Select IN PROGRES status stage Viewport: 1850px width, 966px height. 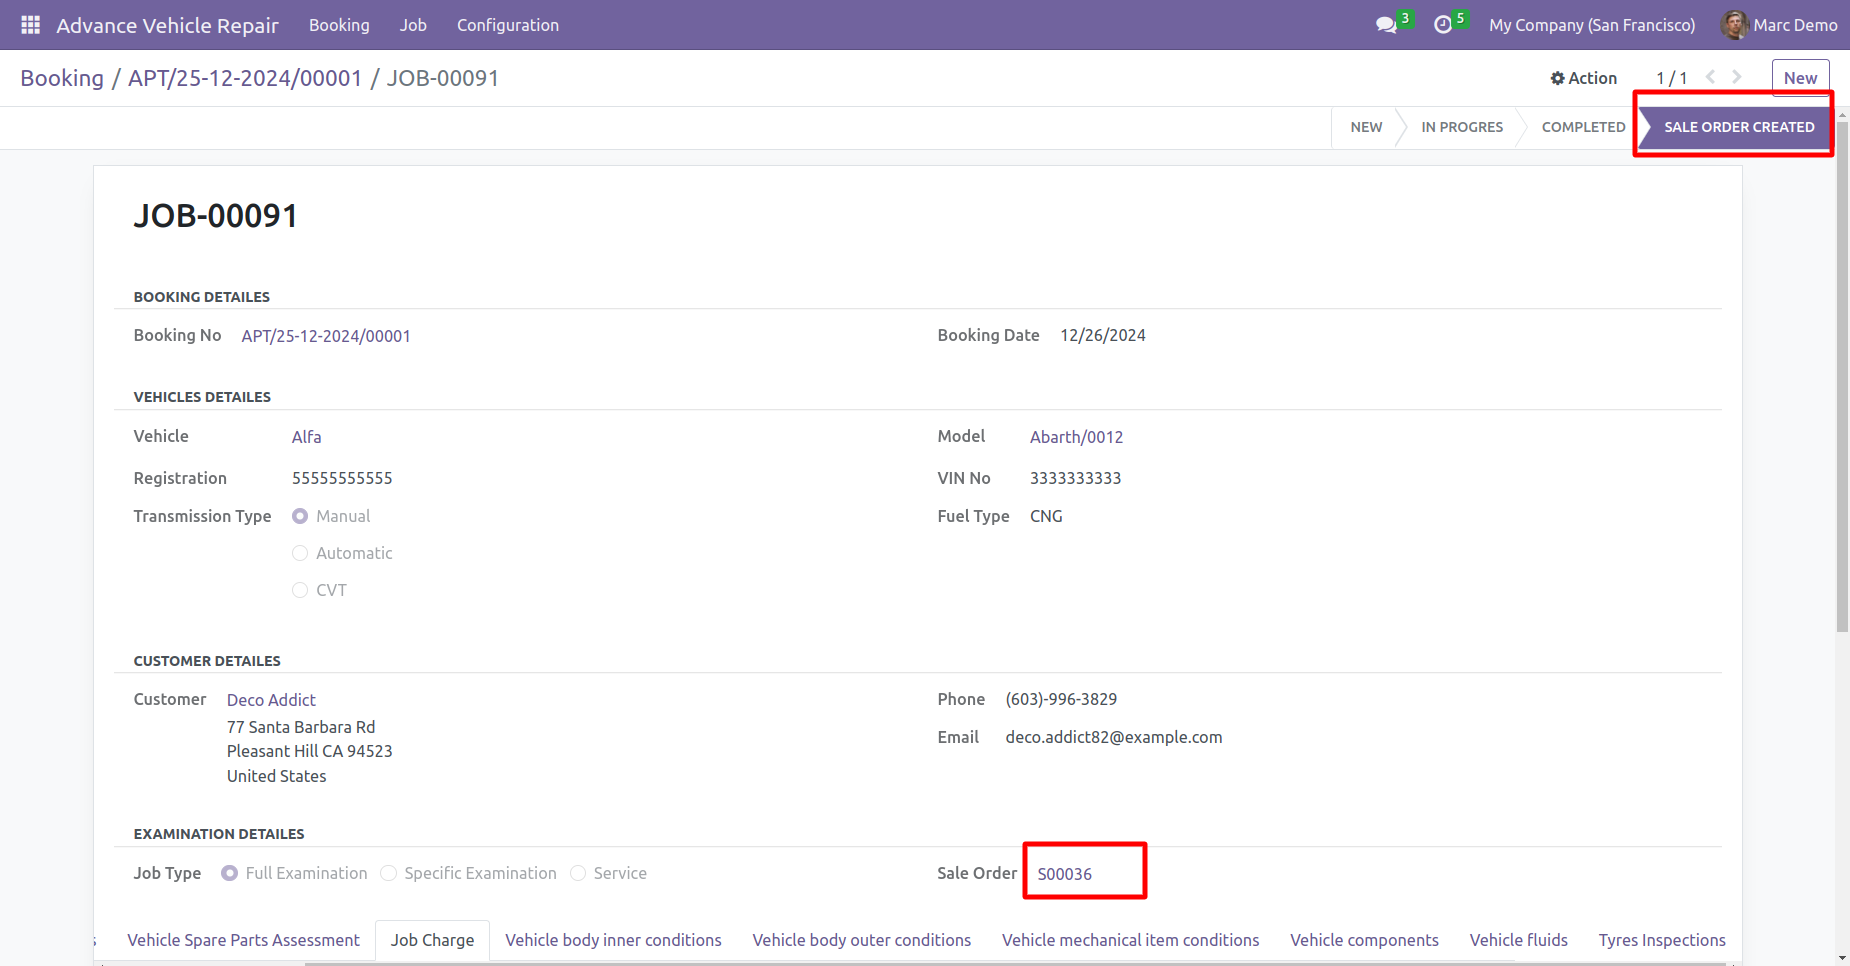point(1462,127)
